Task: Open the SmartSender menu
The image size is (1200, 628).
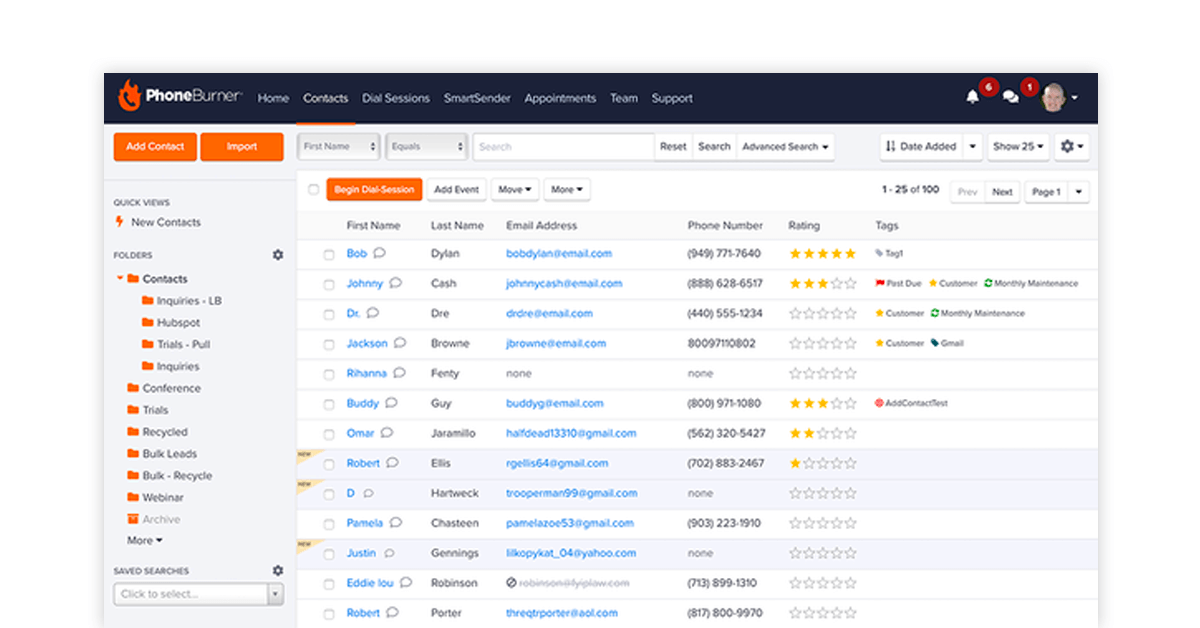Action: (477, 98)
